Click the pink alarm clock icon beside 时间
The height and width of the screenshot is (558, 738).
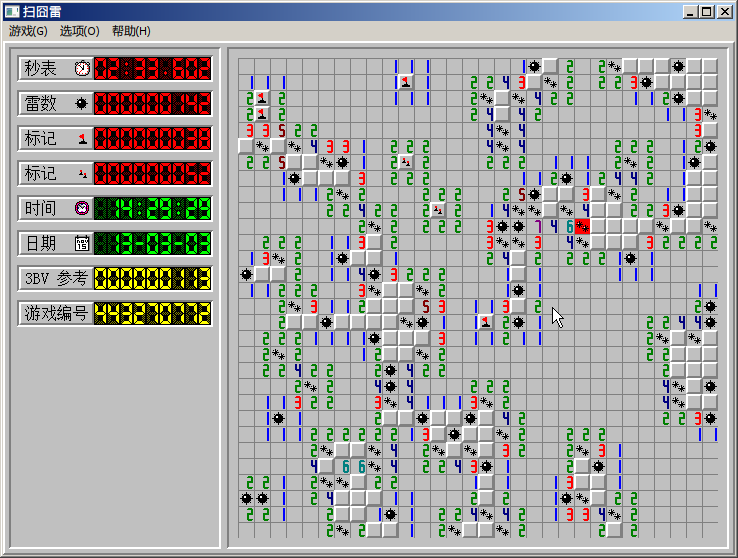point(82,208)
